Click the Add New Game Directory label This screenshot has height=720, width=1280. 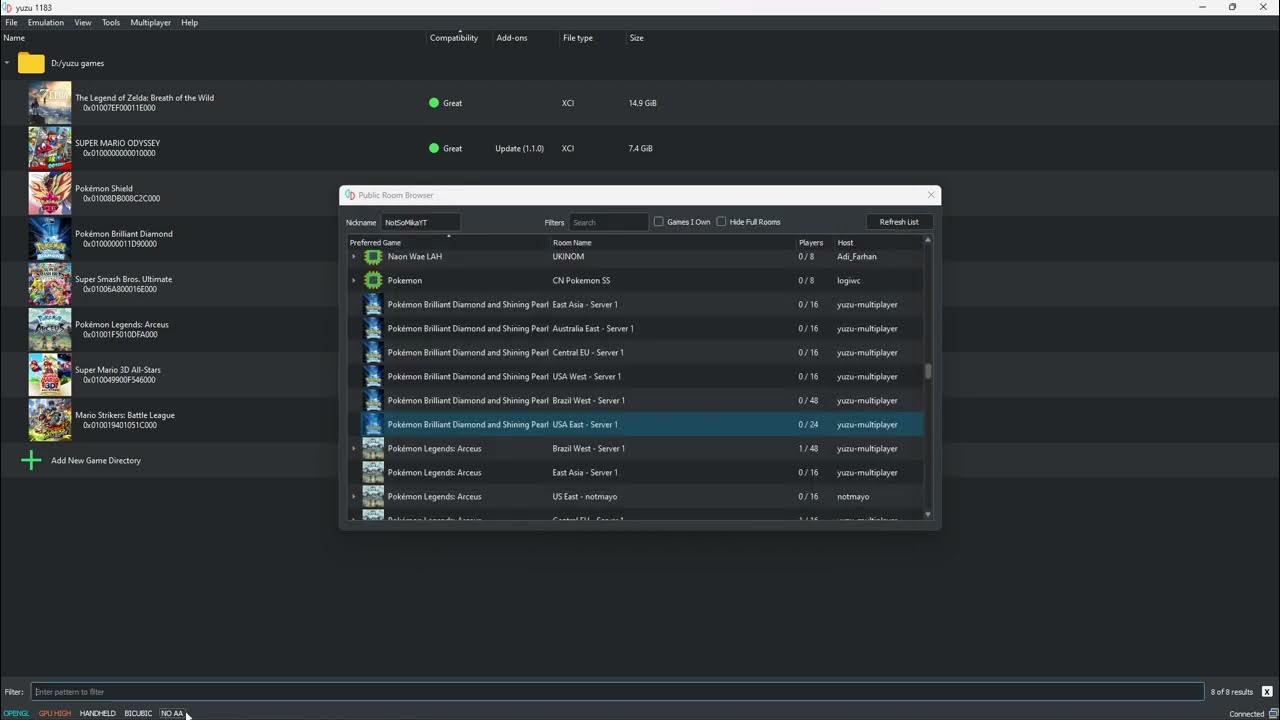(x=96, y=460)
